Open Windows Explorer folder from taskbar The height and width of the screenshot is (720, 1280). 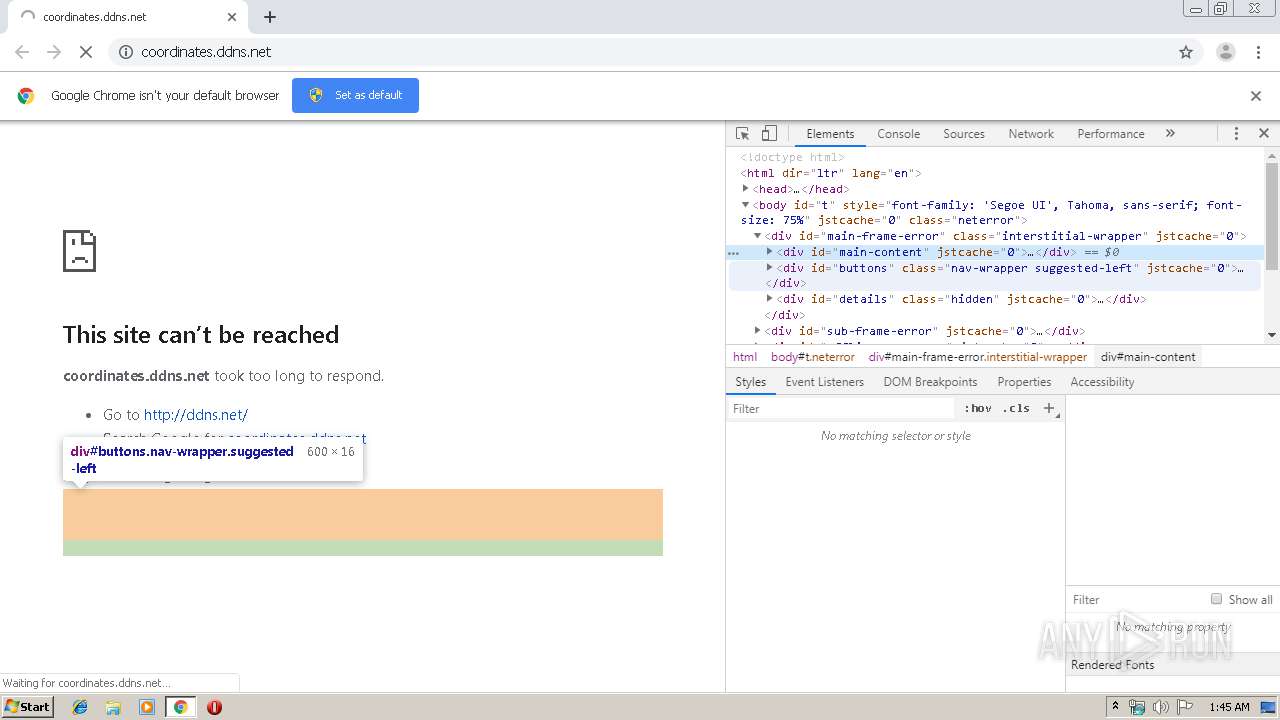pyautogui.click(x=113, y=707)
